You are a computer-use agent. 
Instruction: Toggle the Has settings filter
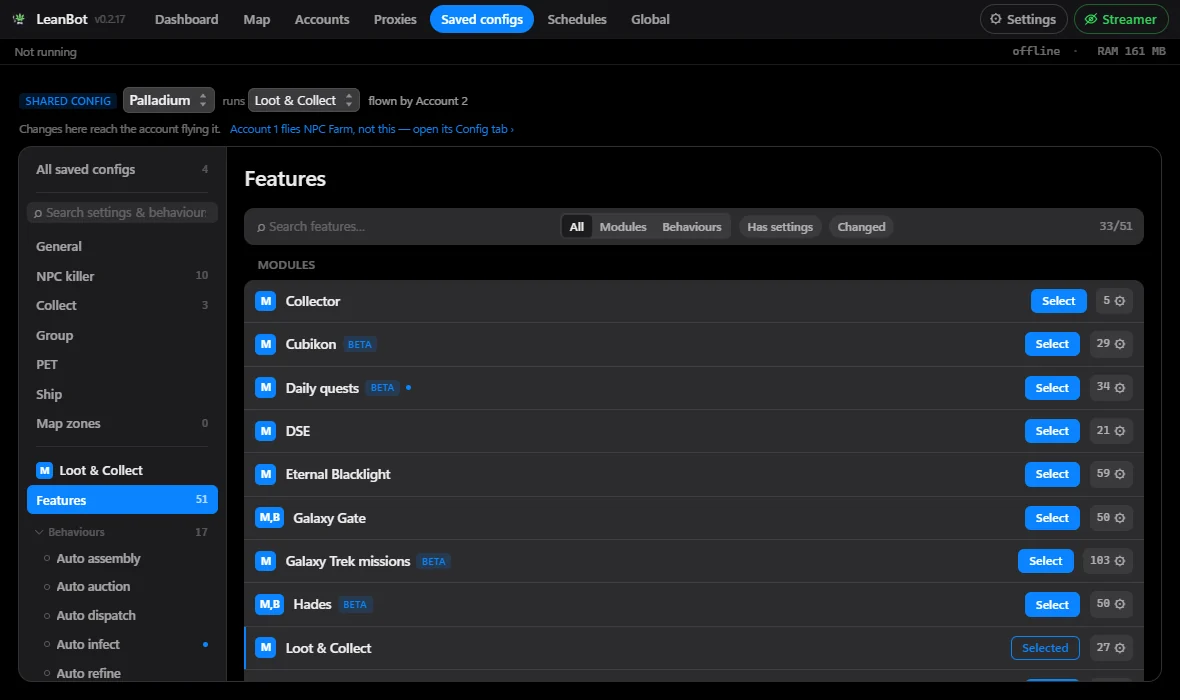pyautogui.click(x=780, y=227)
